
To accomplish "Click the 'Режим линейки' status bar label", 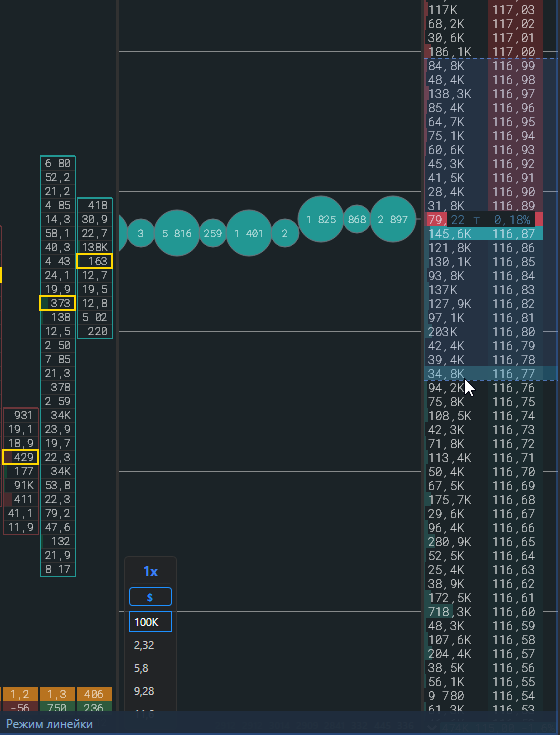I will point(49,724).
